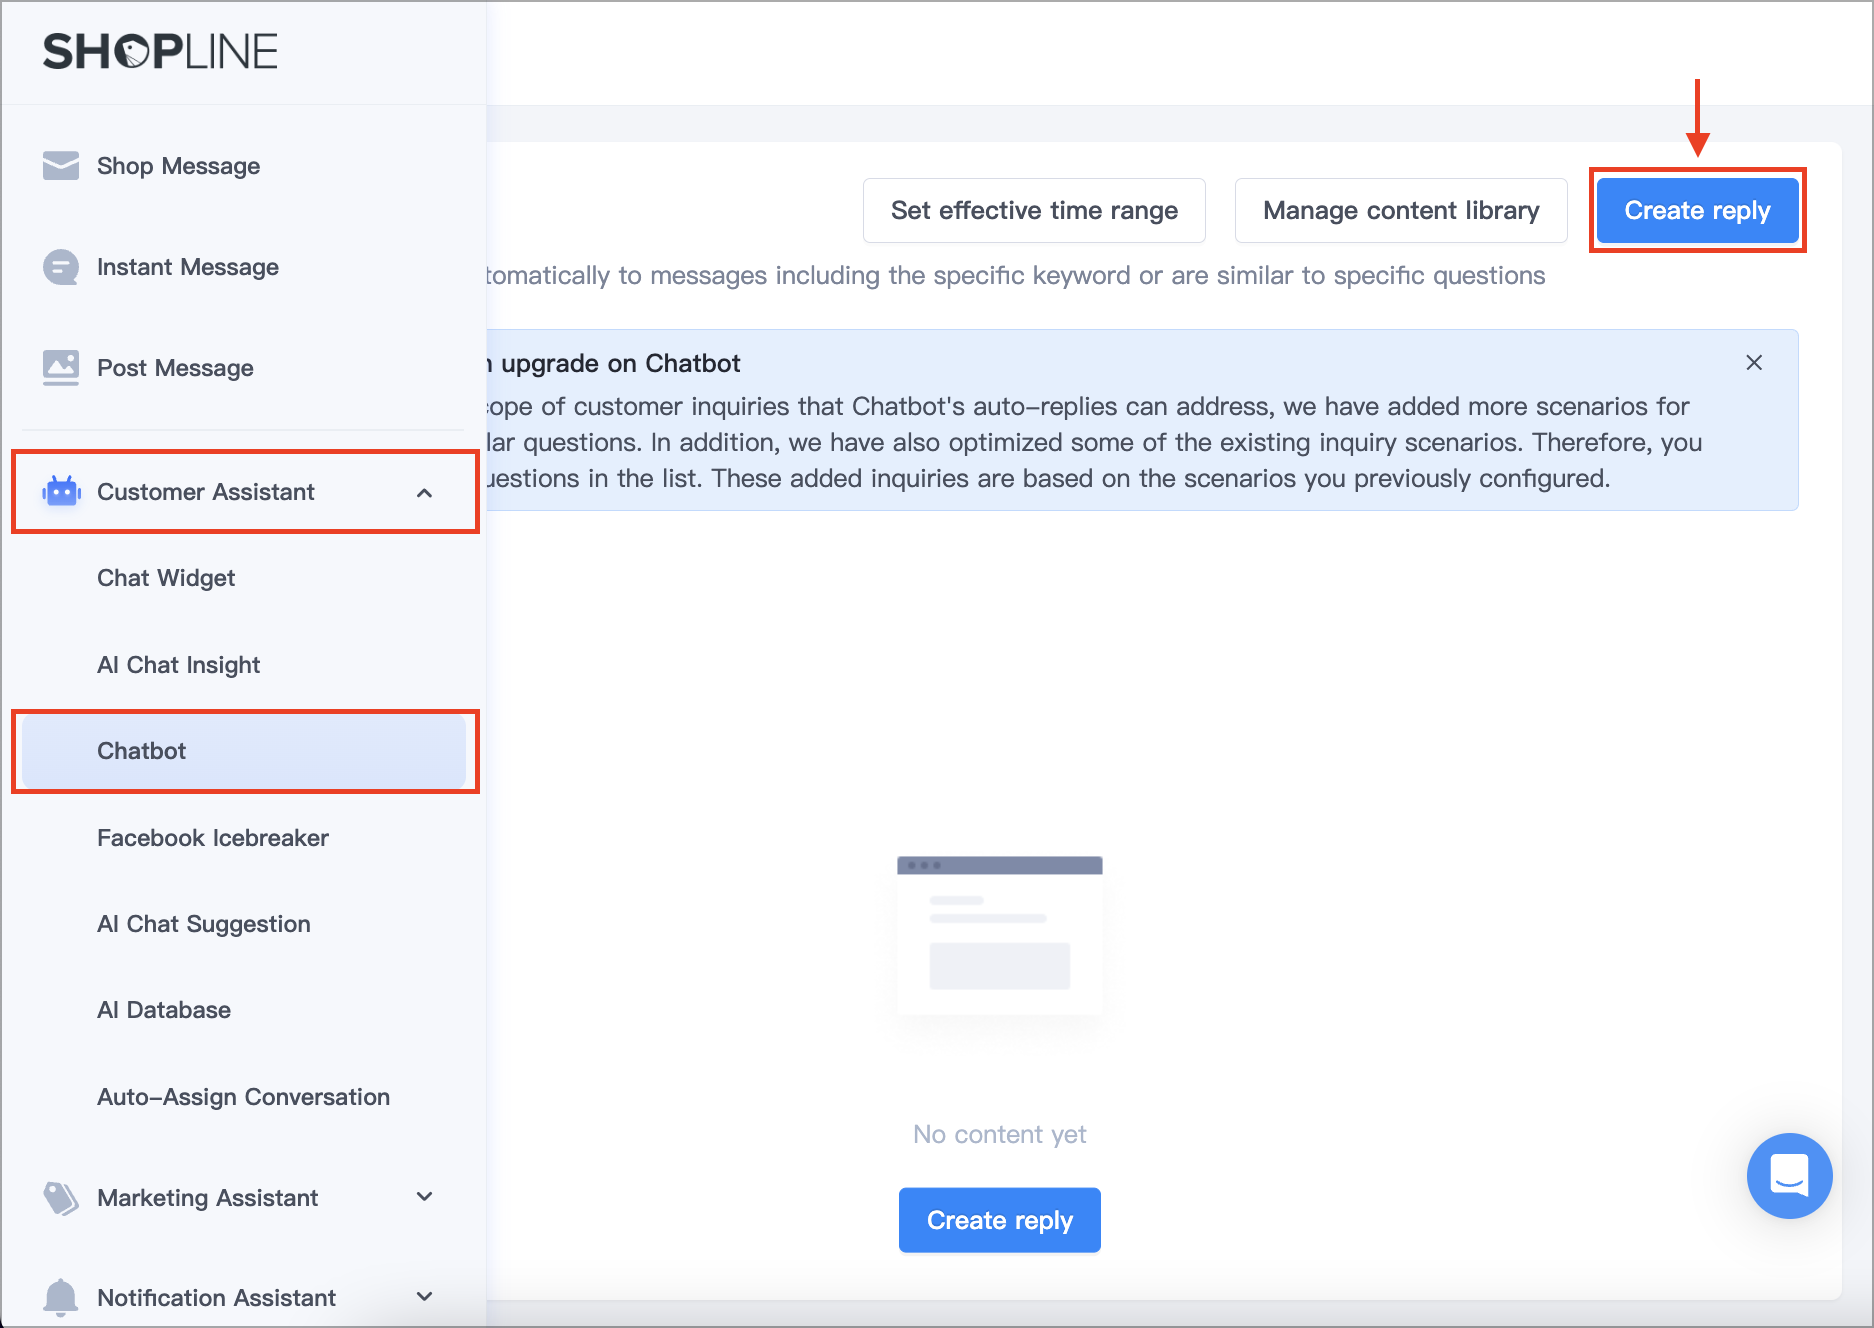Viewport: 1874px width, 1328px height.
Task: Dismiss the Chatbot upgrade notice
Action: 1754,362
